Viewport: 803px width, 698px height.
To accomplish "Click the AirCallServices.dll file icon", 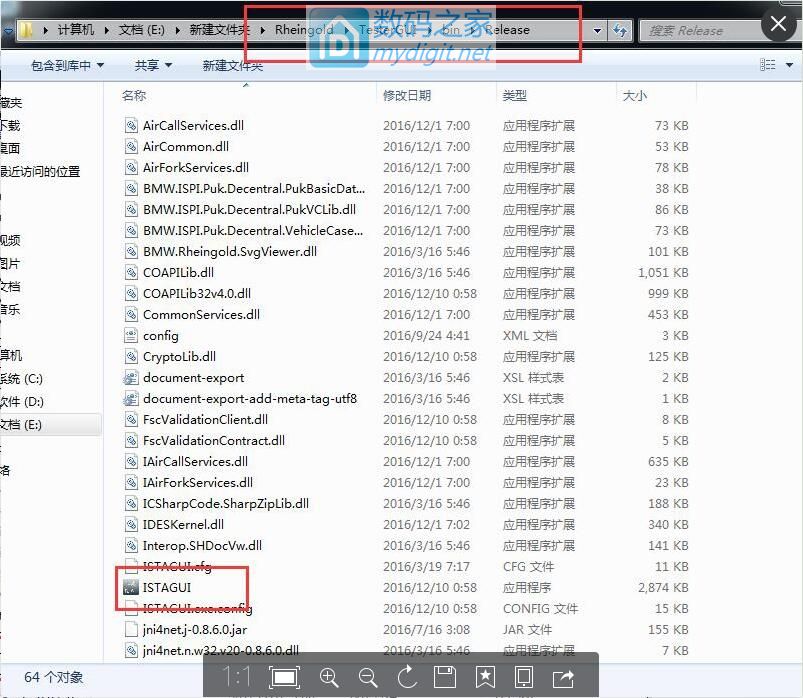I will point(131,125).
